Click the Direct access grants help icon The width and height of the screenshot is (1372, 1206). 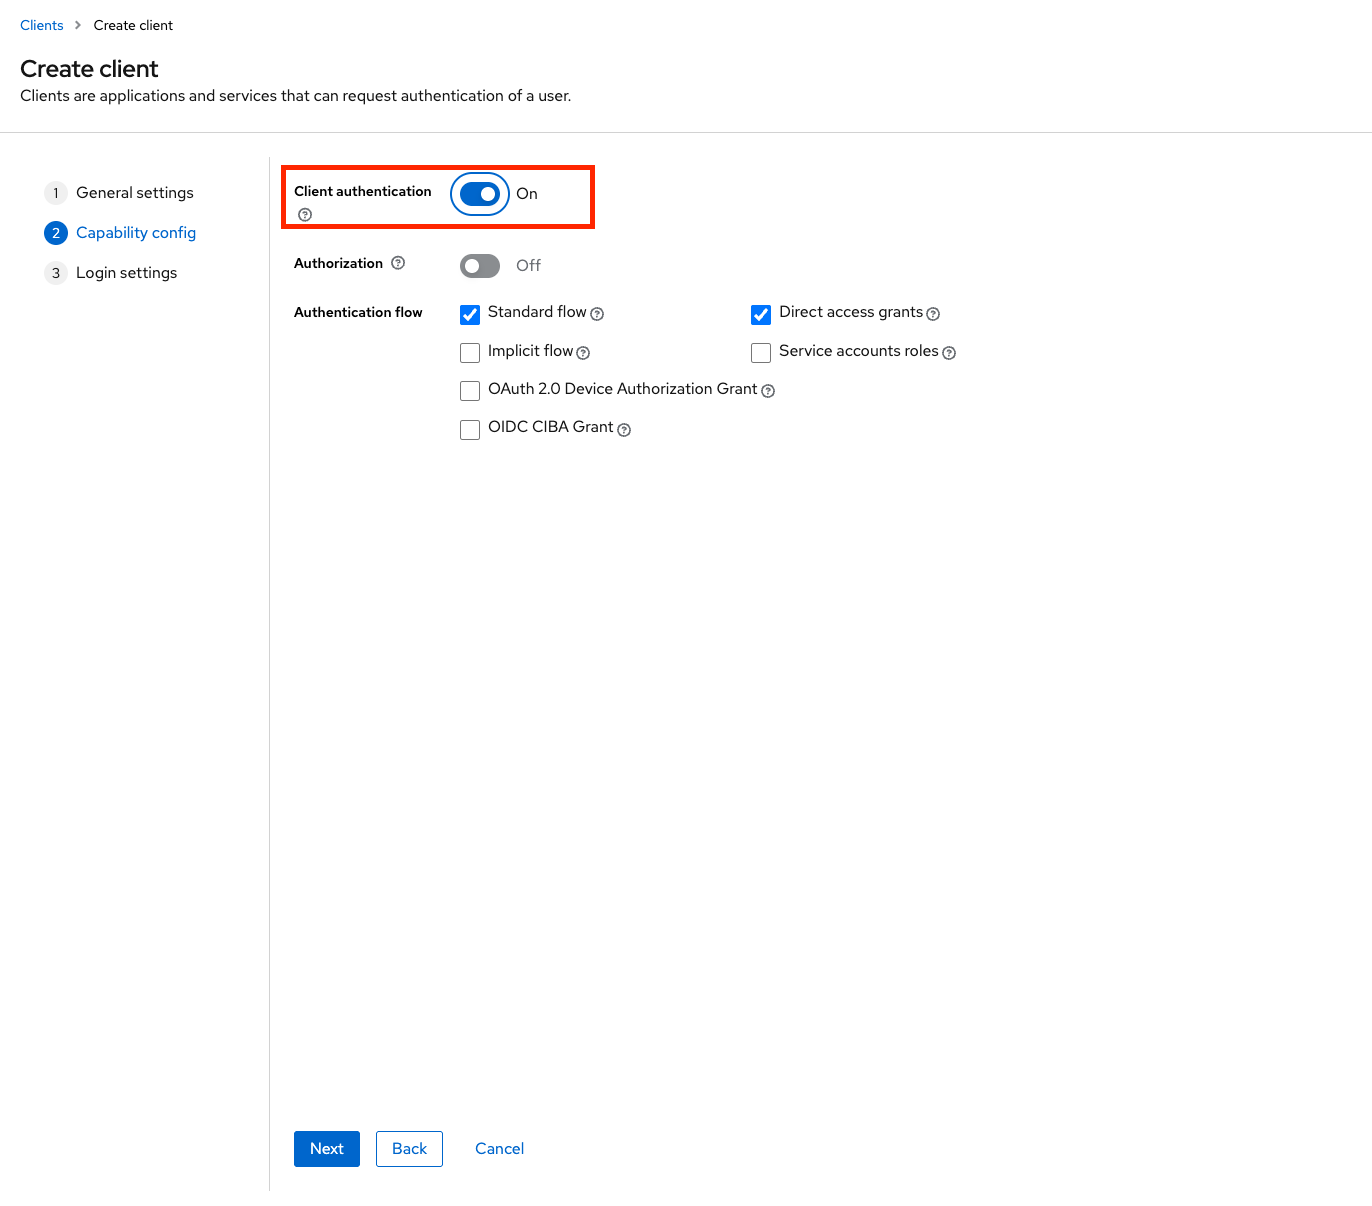[x=933, y=314]
